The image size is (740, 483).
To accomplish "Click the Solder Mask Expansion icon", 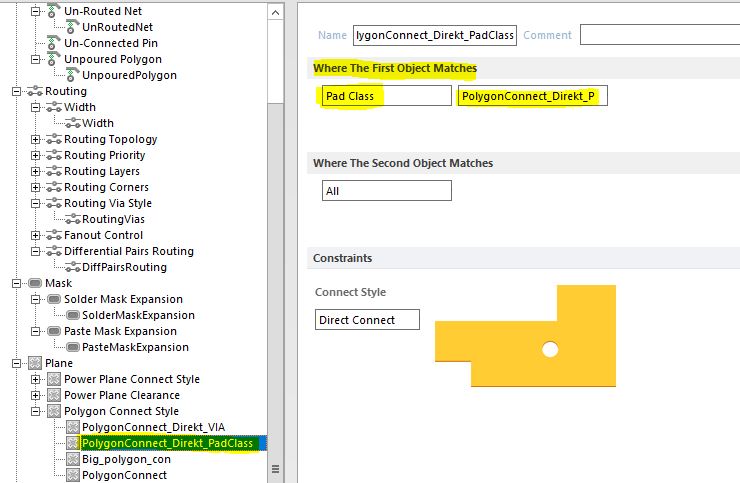I will pos(54,299).
